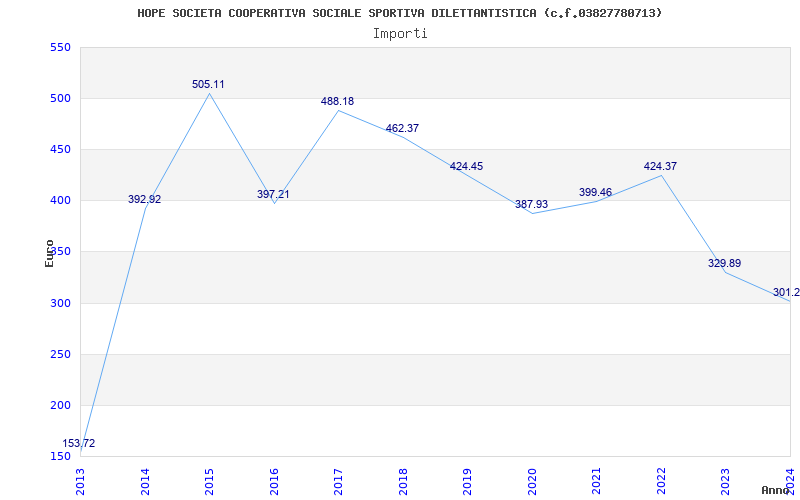Click the chart title HOPE SOCIETA COOPERATIVA

pyautogui.click(x=399, y=13)
